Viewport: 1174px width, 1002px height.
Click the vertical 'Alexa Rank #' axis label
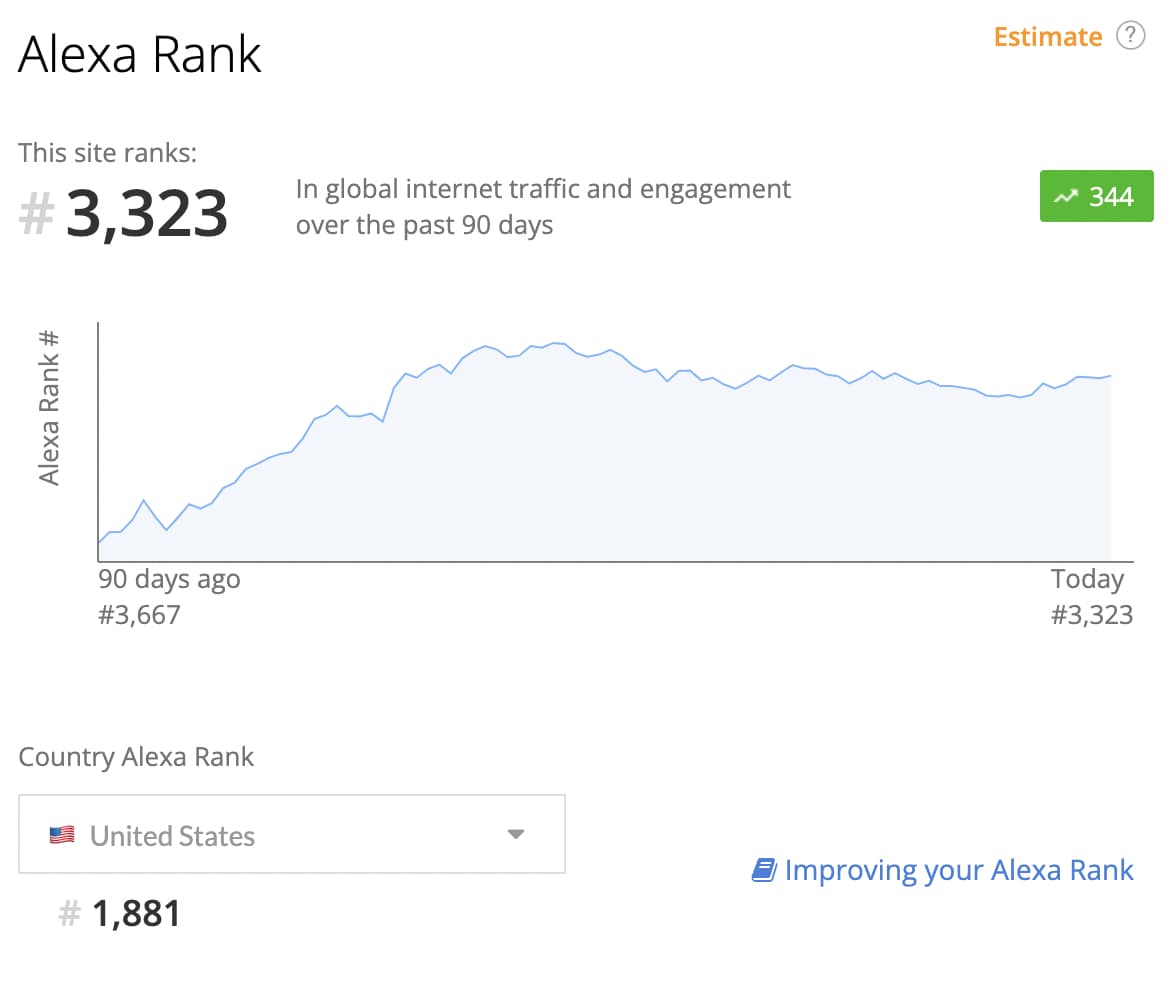(x=49, y=408)
